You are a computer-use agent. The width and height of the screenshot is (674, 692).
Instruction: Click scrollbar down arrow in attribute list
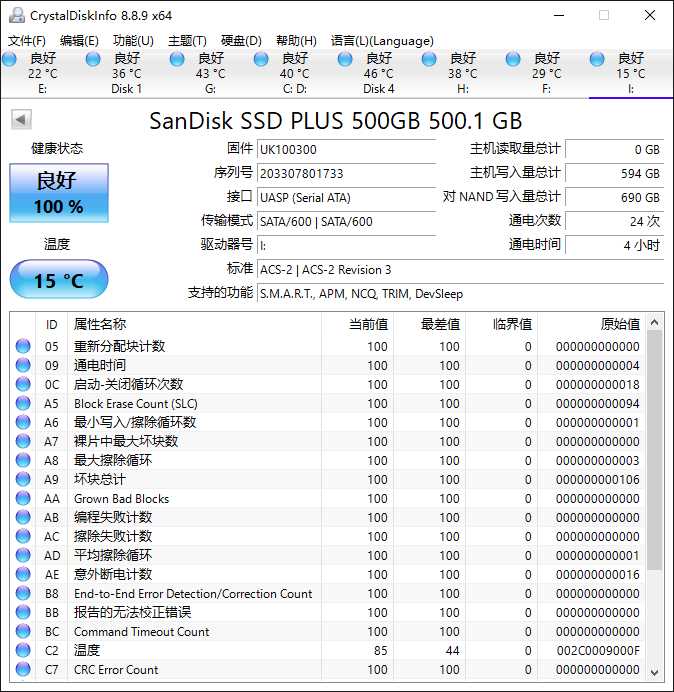(655, 671)
